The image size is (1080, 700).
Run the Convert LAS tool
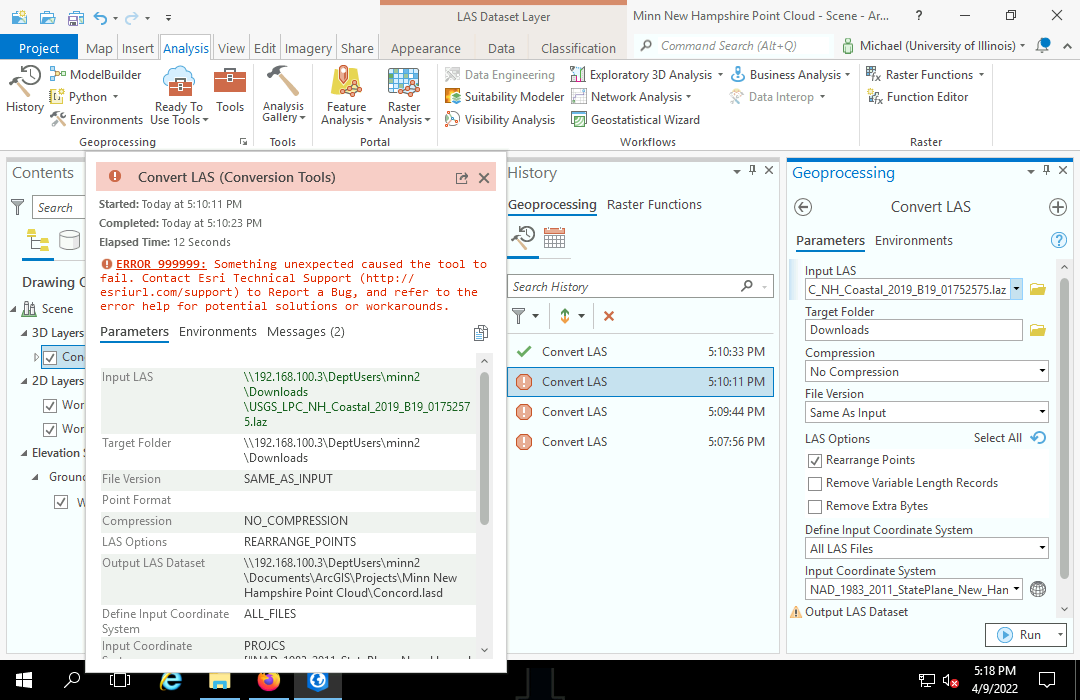click(1026, 635)
